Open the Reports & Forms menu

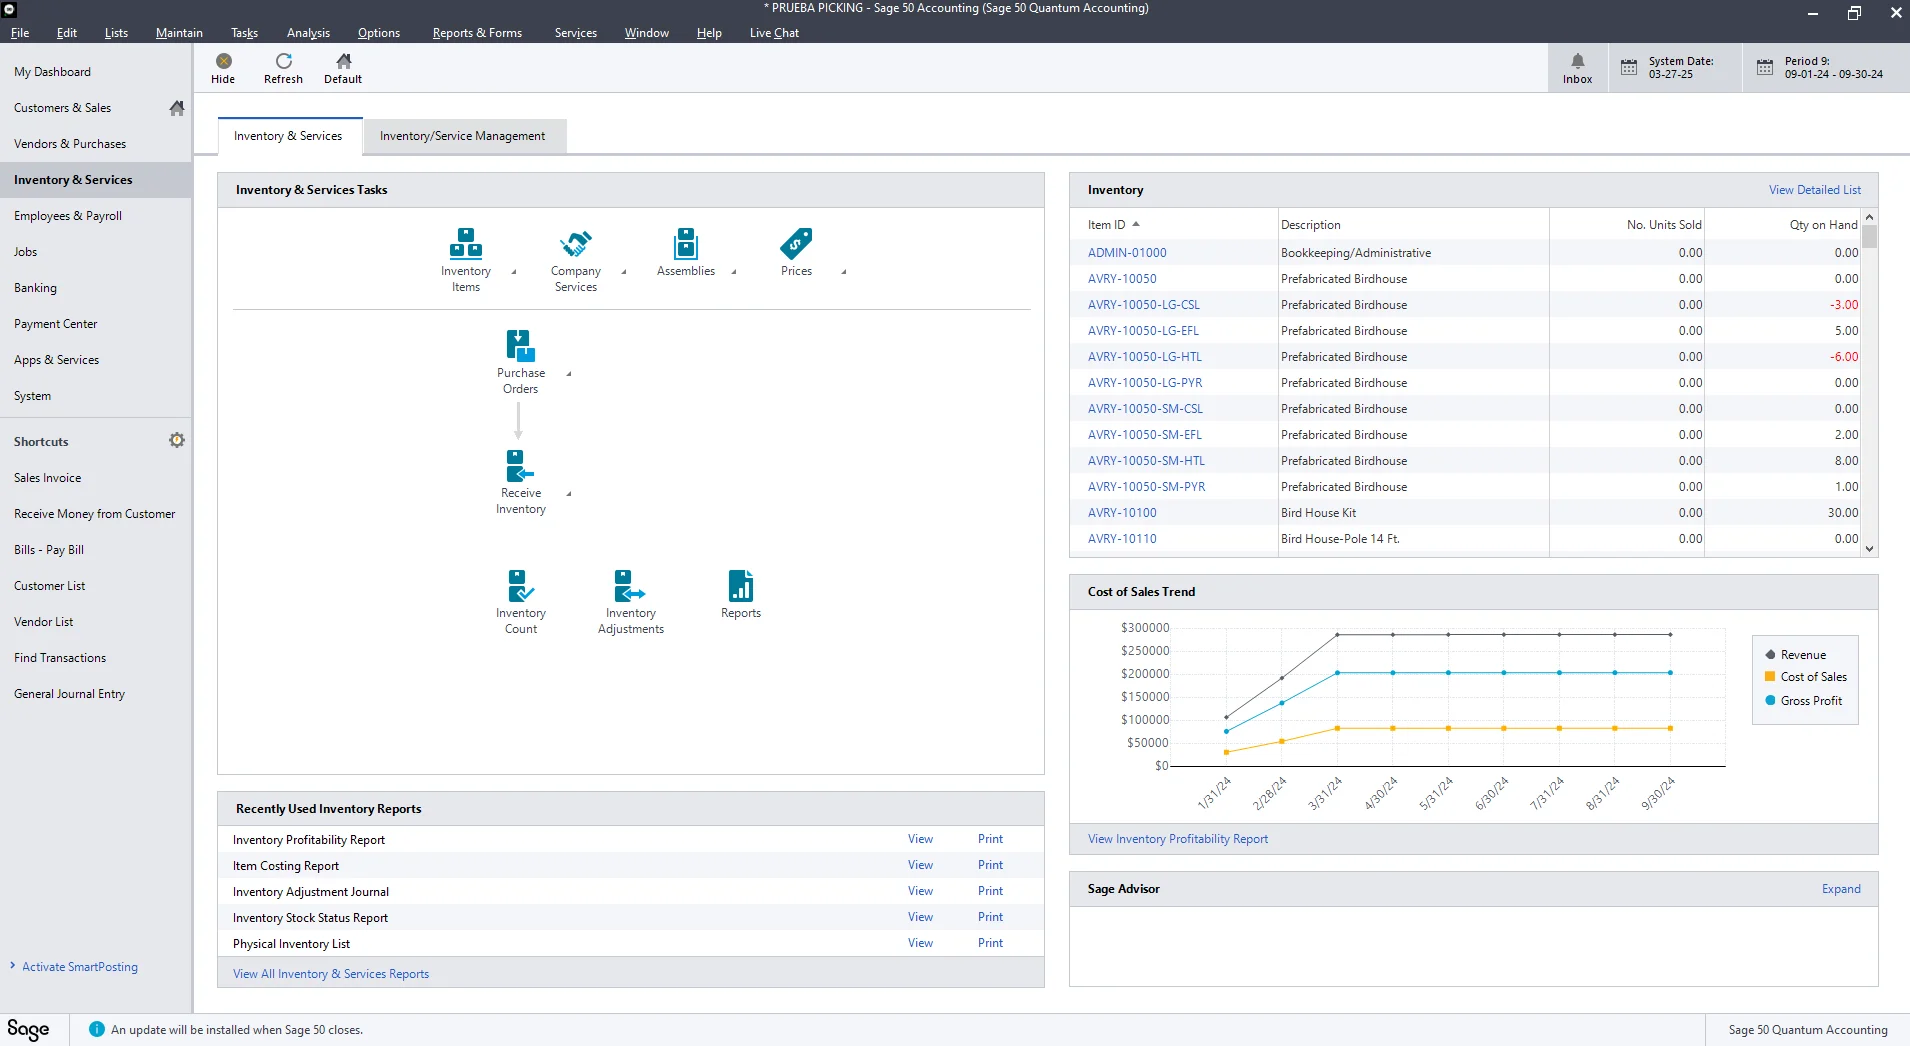pos(477,33)
